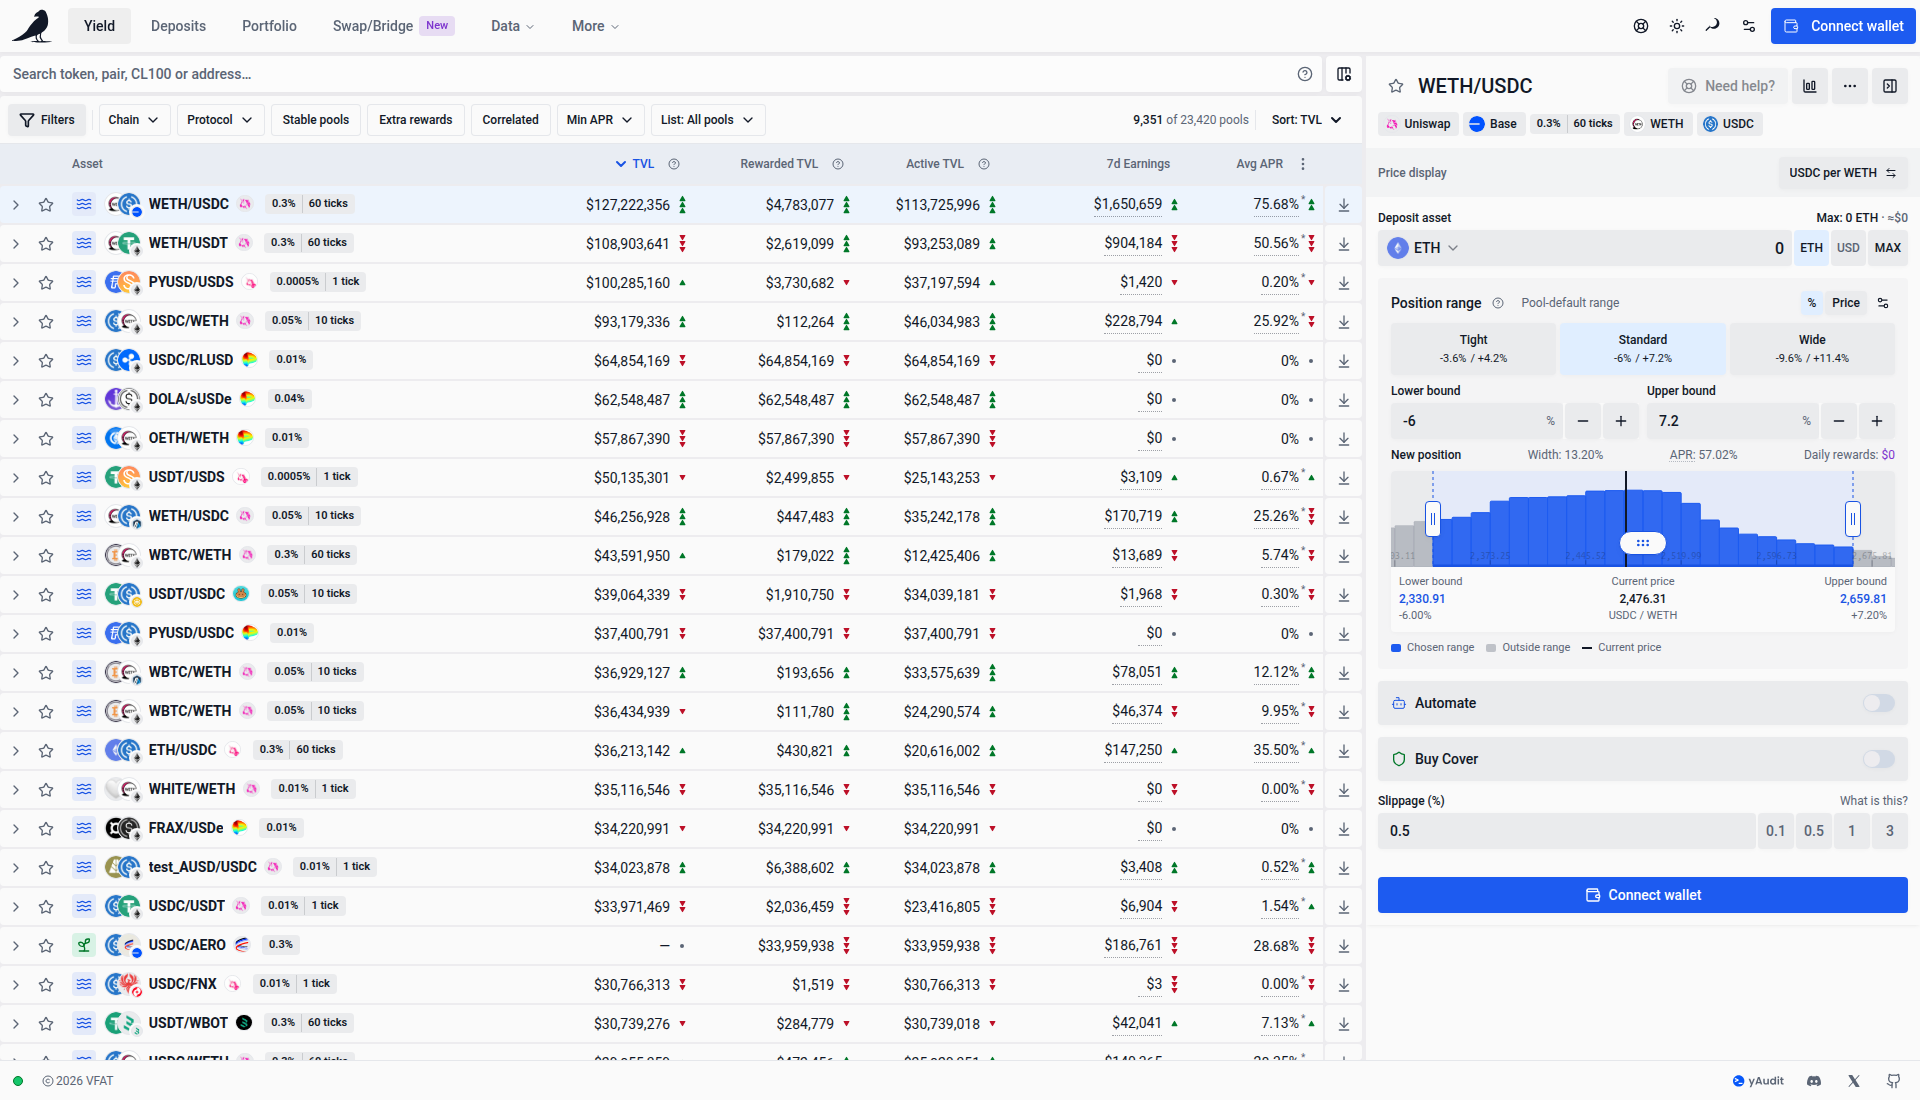Select USD deposit unit toggle
1920x1100 pixels.
(x=1848, y=248)
